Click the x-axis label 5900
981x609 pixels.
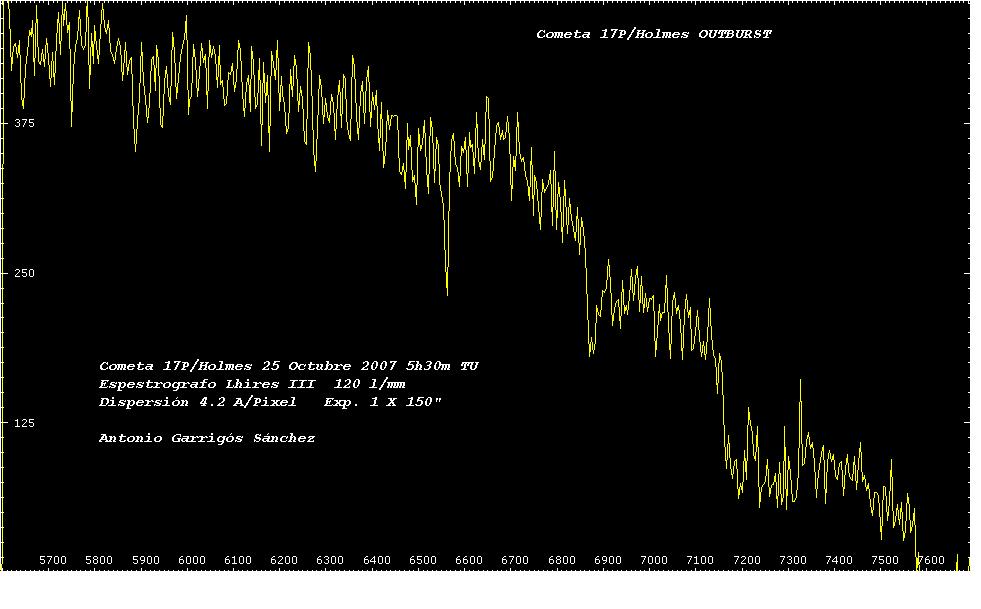(x=146, y=560)
